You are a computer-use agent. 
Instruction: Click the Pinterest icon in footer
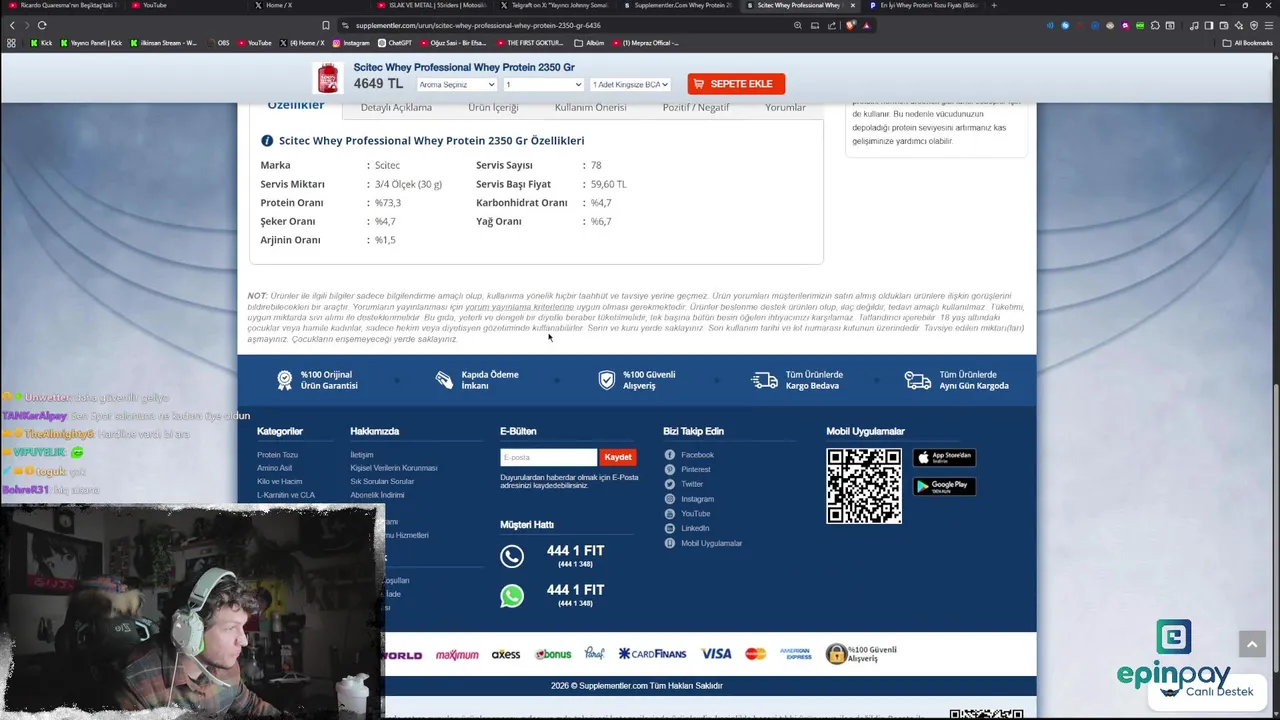670,469
